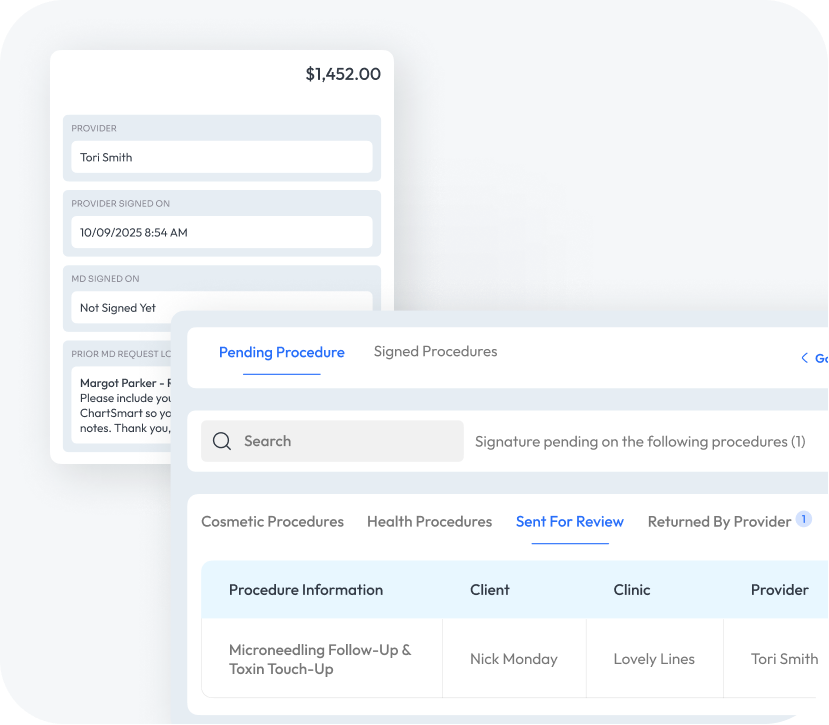
Task: Click the Lovely Lines clinic cell
Action: tap(653, 659)
